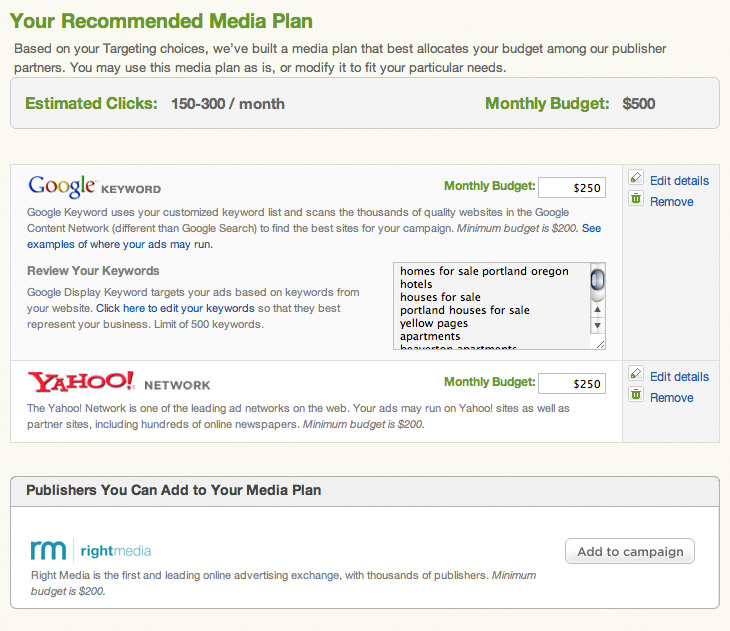Edit the Google Keyword monthly budget field
Screen dimensions: 730x631
point(572,188)
